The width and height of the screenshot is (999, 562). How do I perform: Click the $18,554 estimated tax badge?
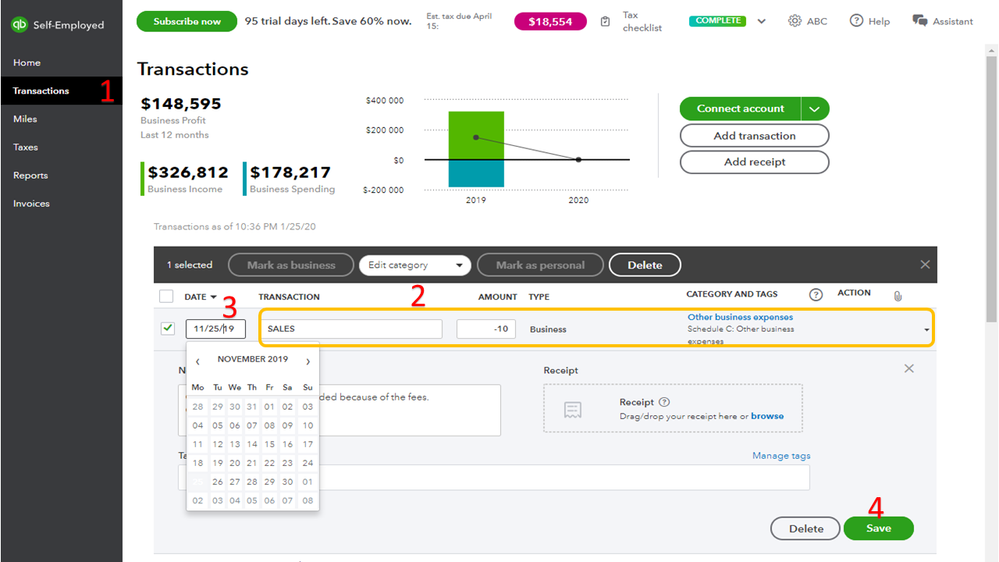click(x=550, y=22)
